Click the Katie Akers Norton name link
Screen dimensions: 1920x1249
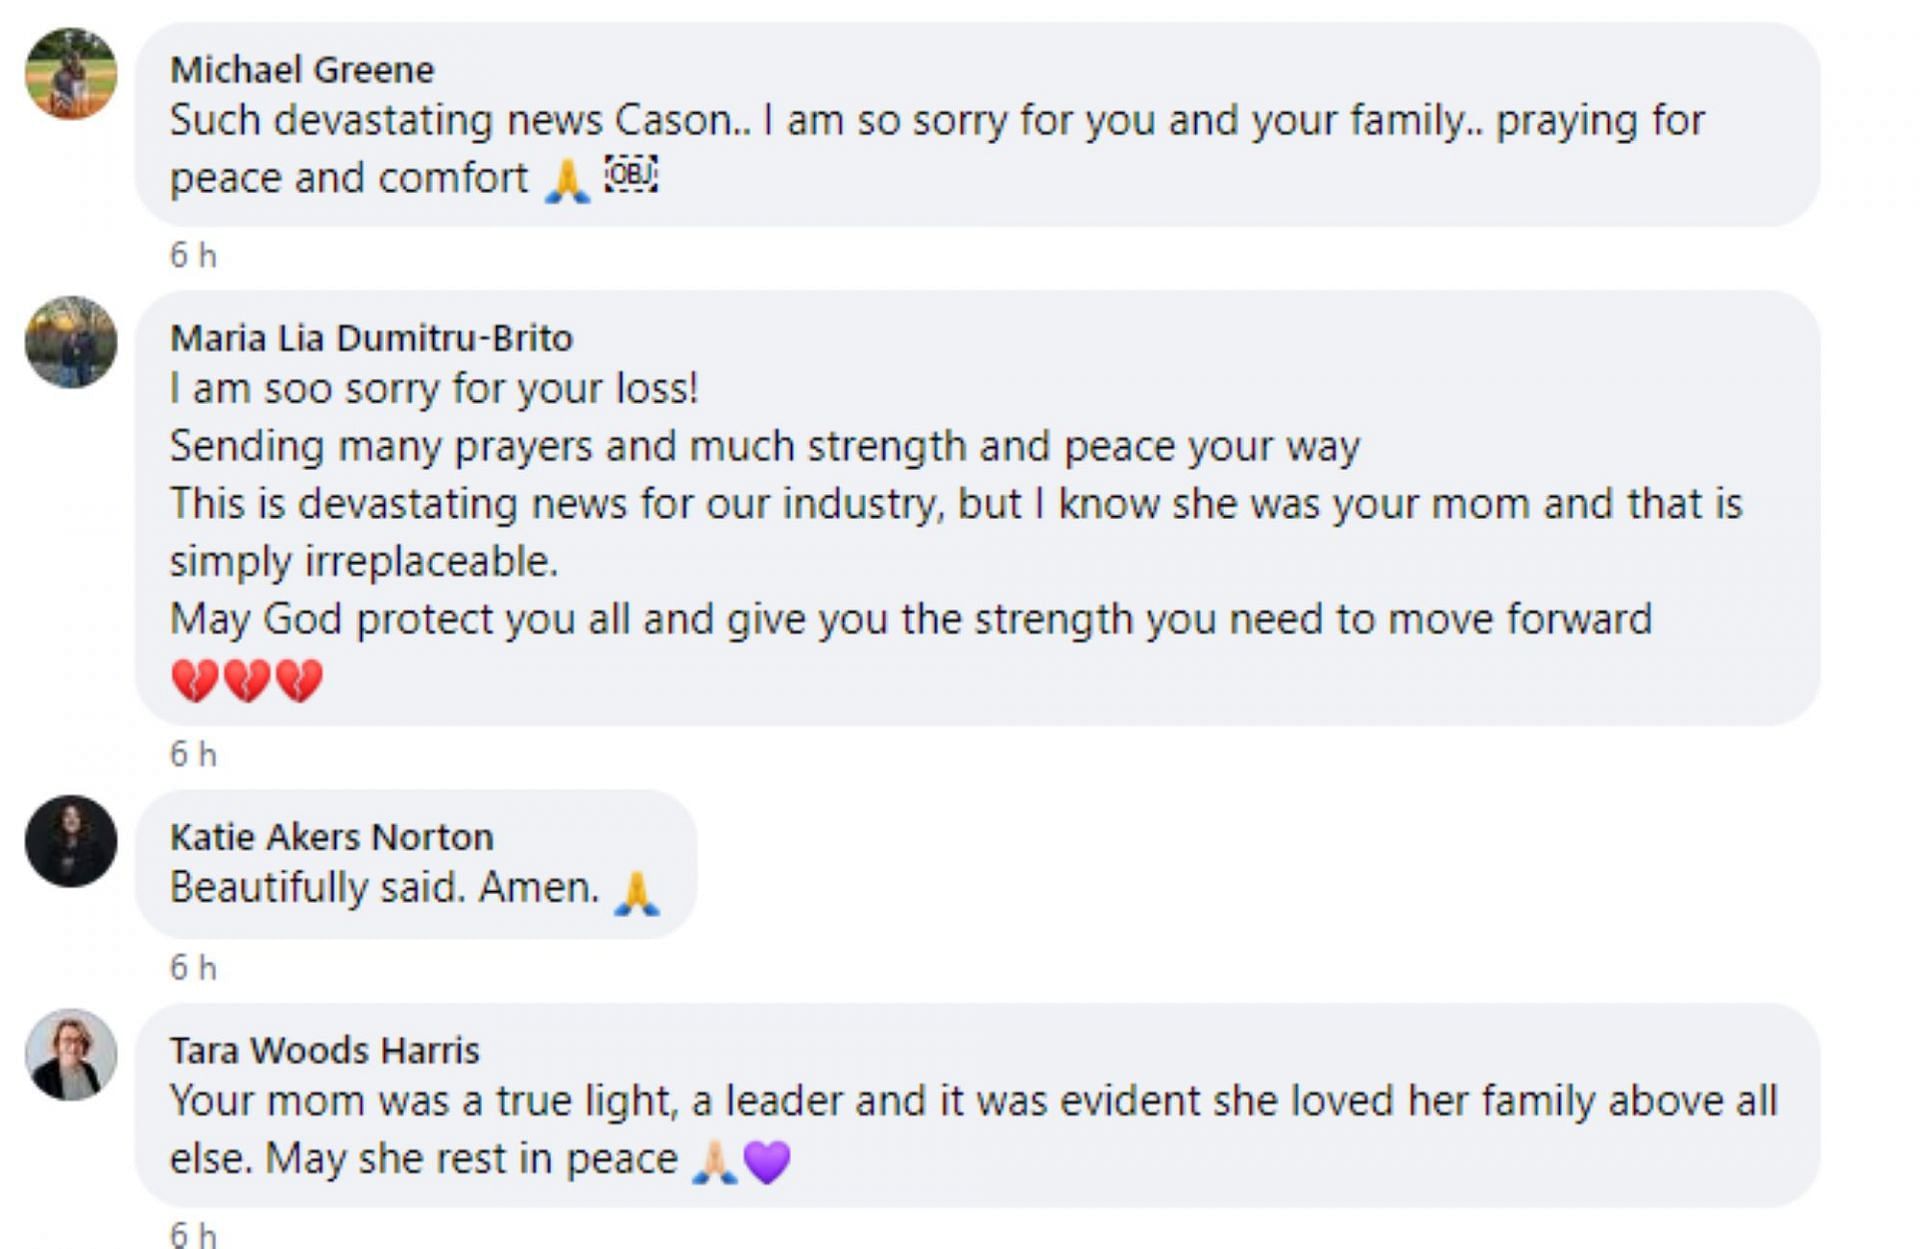(x=332, y=837)
